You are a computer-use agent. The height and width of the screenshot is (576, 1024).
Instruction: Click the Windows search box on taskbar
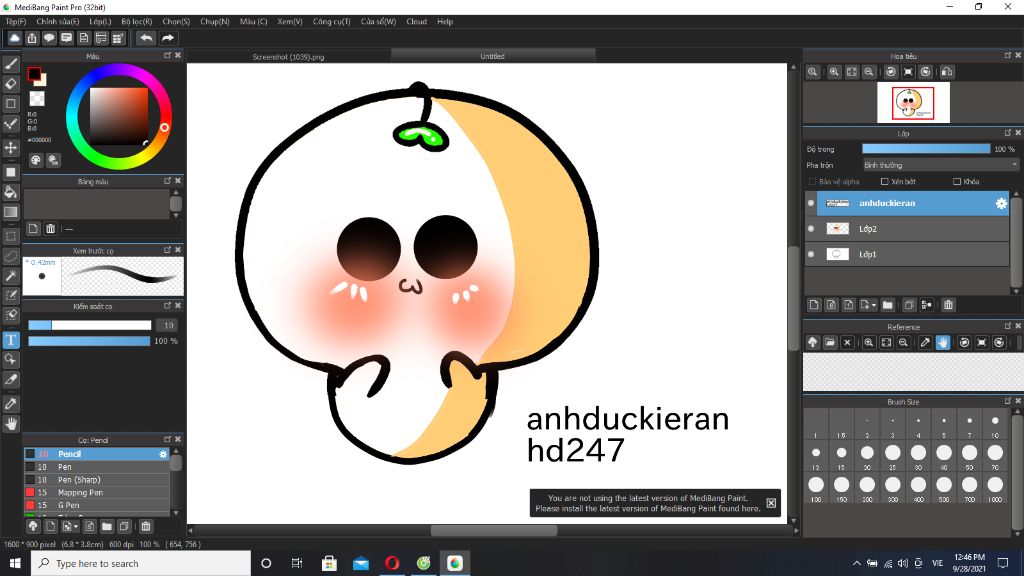pyautogui.click(x=140, y=563)
